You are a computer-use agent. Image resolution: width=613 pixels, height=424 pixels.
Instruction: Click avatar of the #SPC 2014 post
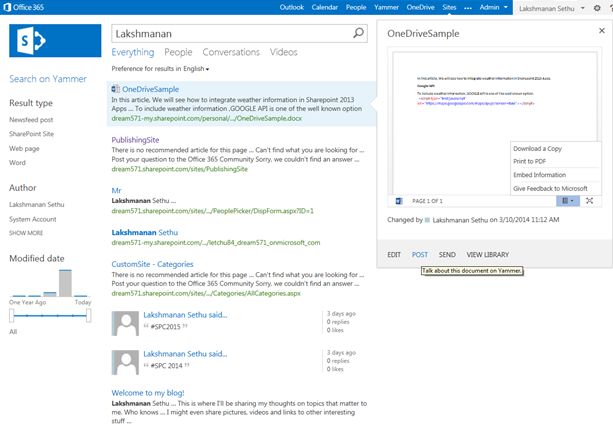click(x=125, y=363)
